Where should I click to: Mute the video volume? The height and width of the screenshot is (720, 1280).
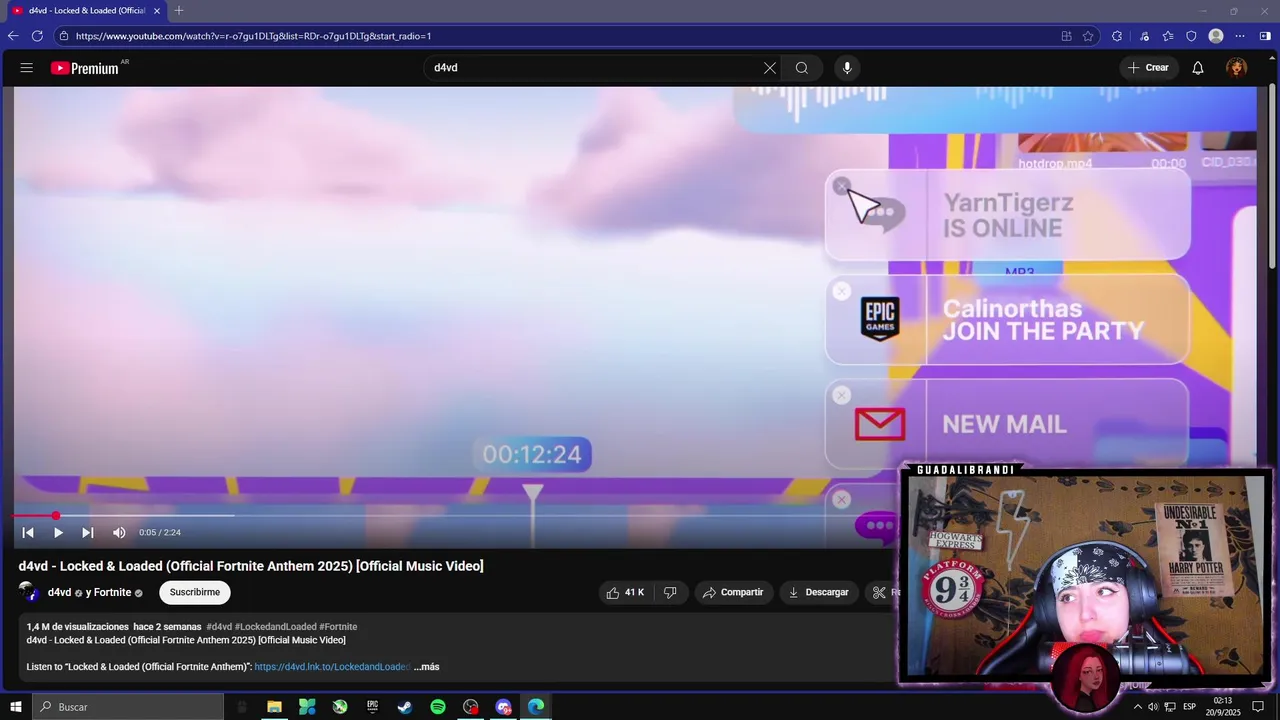coord(119,533)
